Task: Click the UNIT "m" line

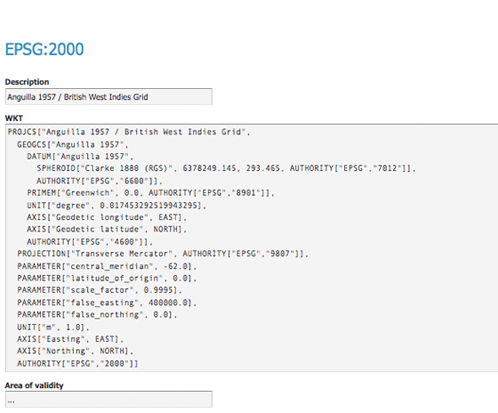Action: [53, 327]
